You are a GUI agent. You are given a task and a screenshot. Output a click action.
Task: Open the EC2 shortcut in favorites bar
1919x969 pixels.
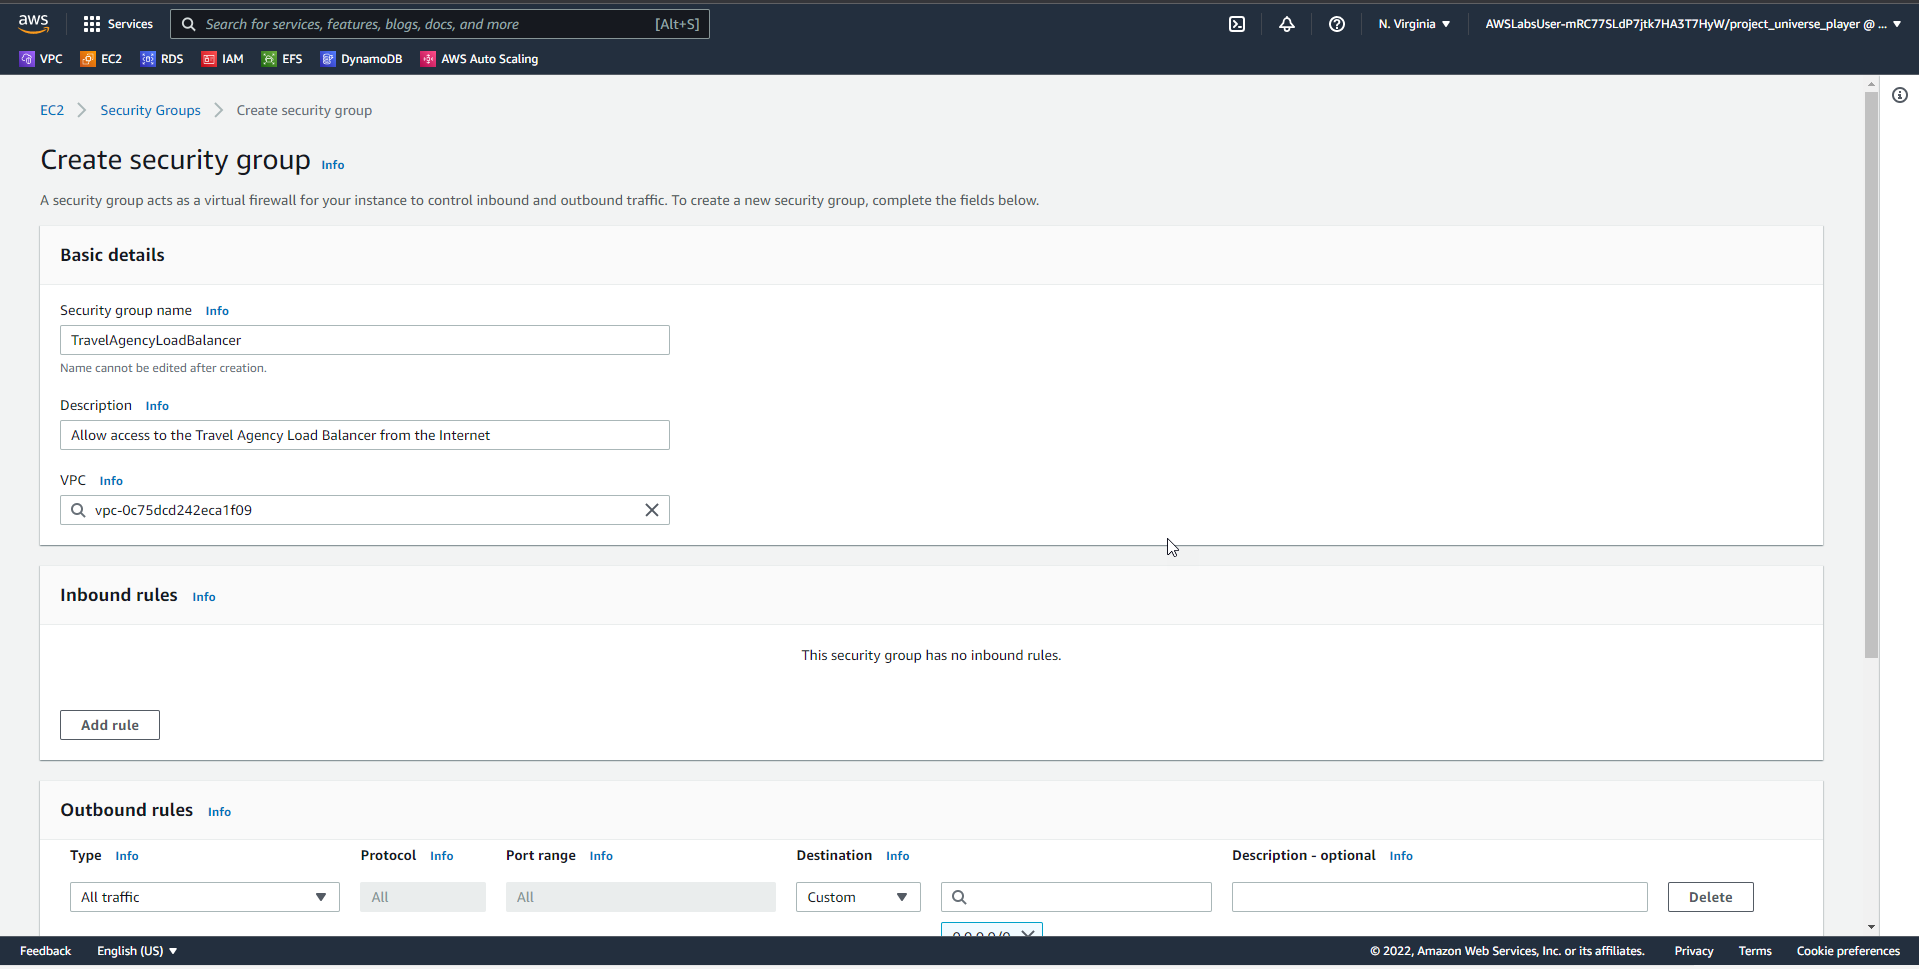(101, 59)
